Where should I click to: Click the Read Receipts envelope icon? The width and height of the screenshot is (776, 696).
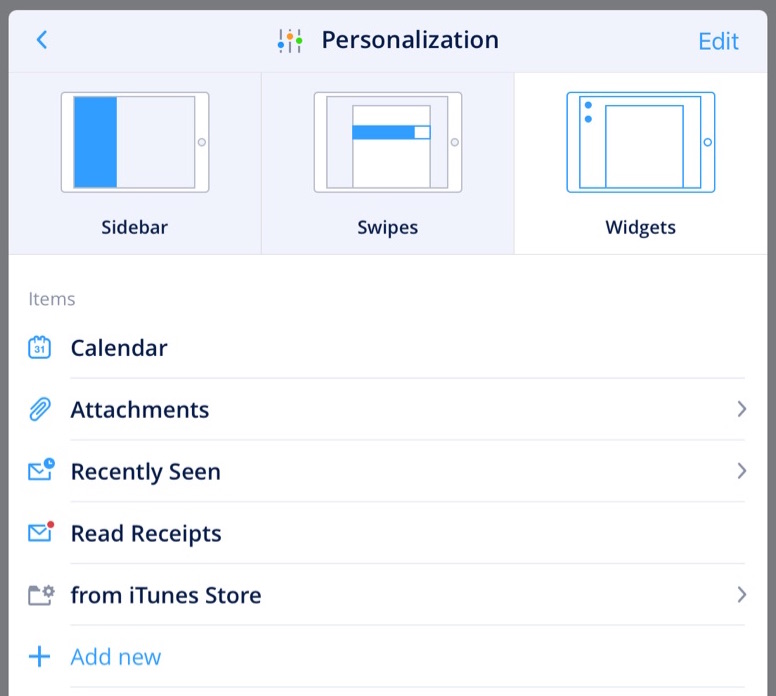click(x=40, y=533)
